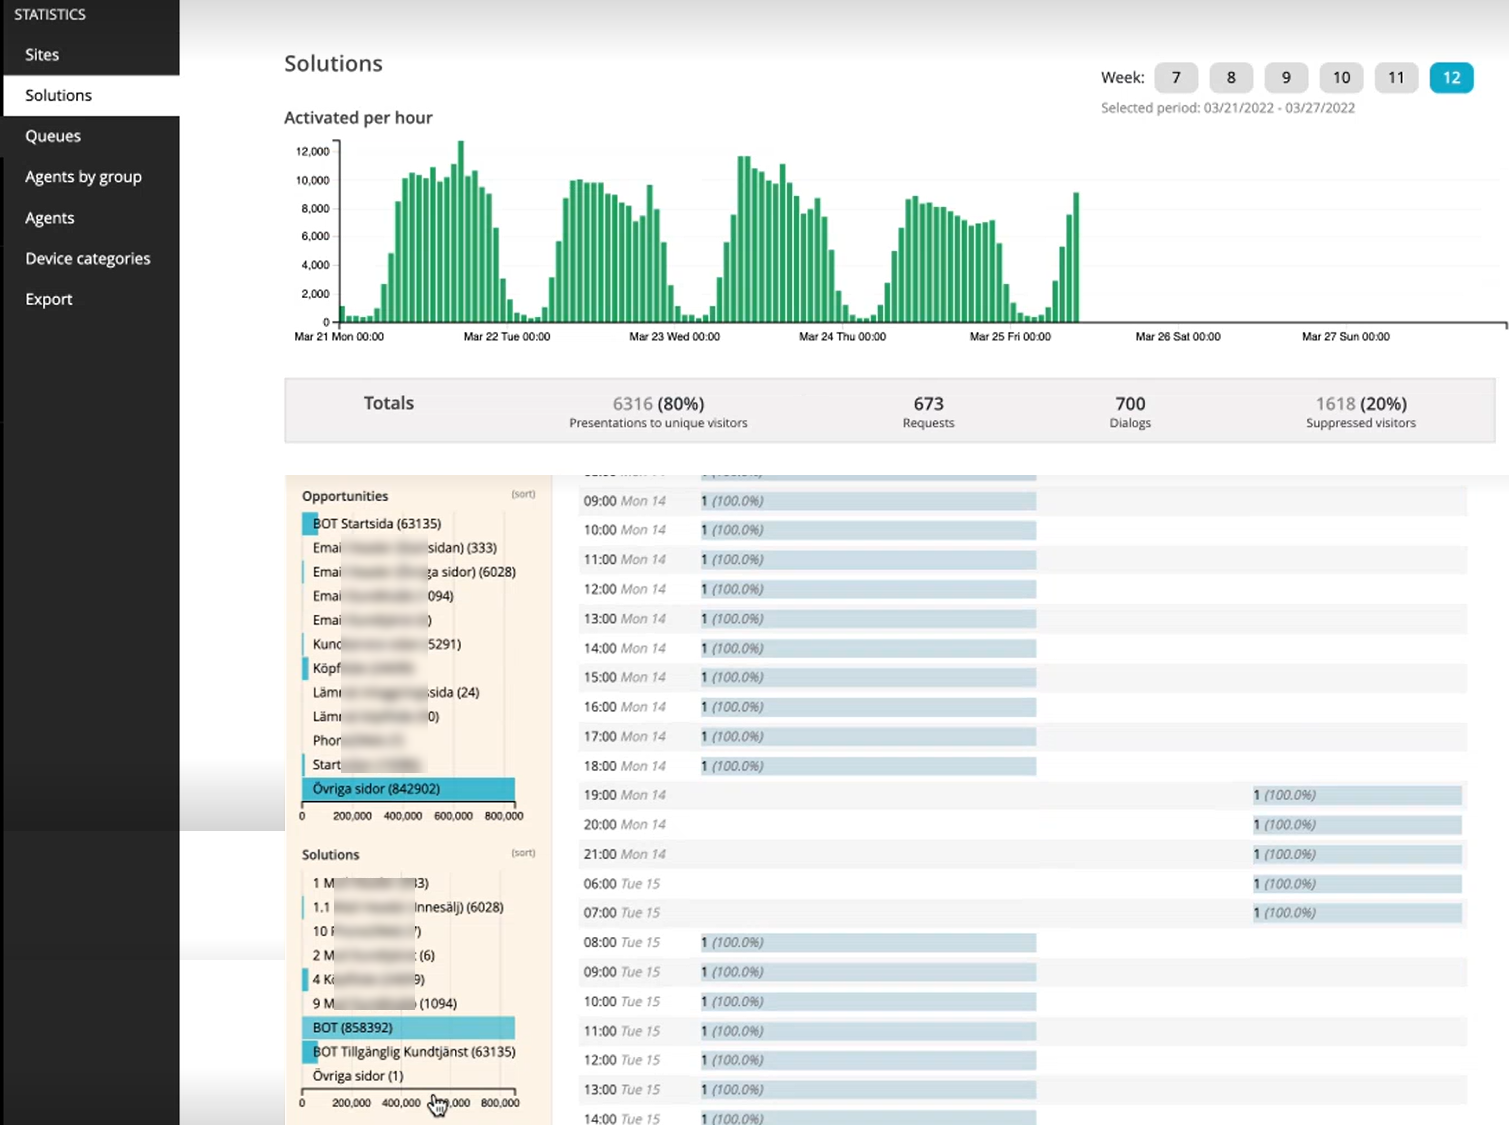Sort the Solutions list

point(523,854)
